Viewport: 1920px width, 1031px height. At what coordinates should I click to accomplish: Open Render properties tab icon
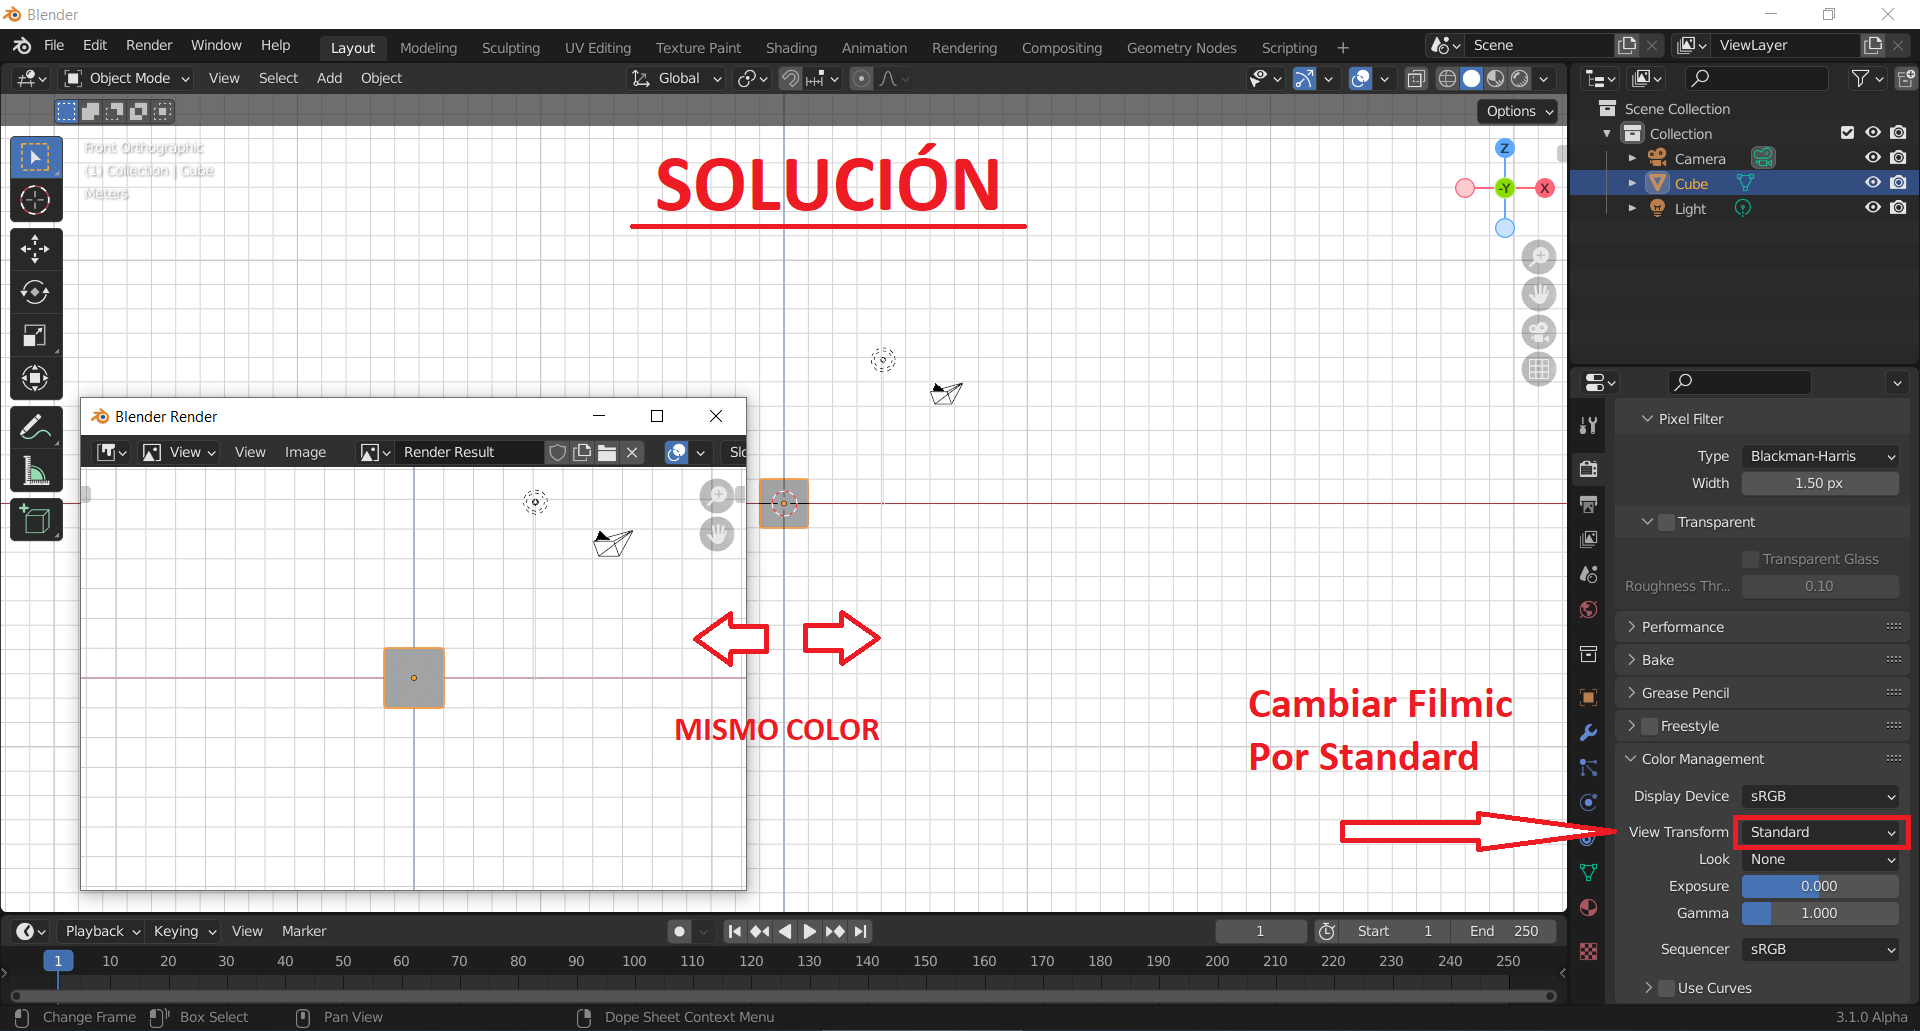click(1588, 469)
